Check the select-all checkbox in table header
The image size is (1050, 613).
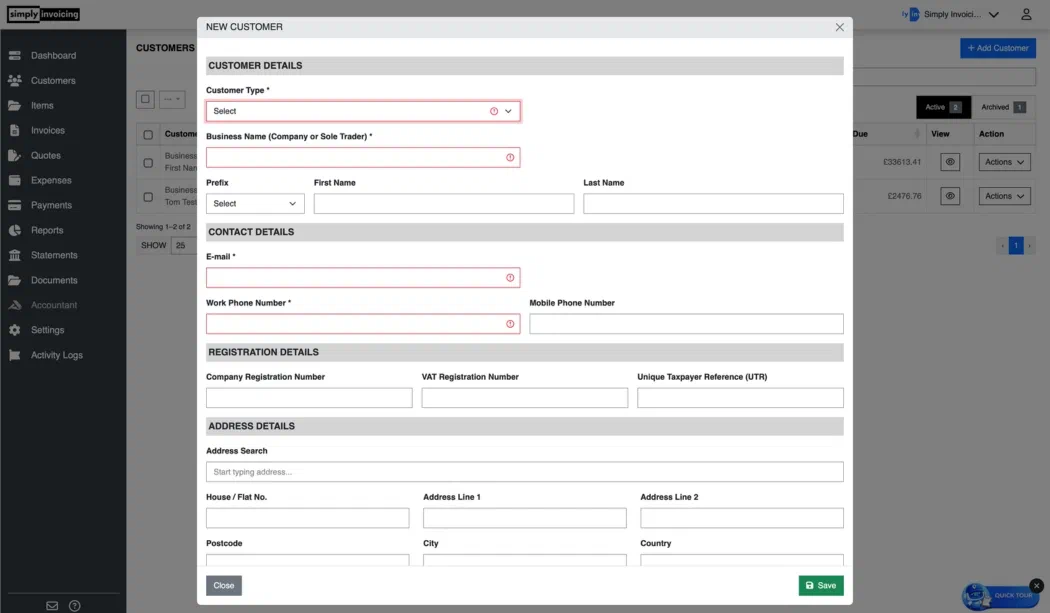pos(148,134)
